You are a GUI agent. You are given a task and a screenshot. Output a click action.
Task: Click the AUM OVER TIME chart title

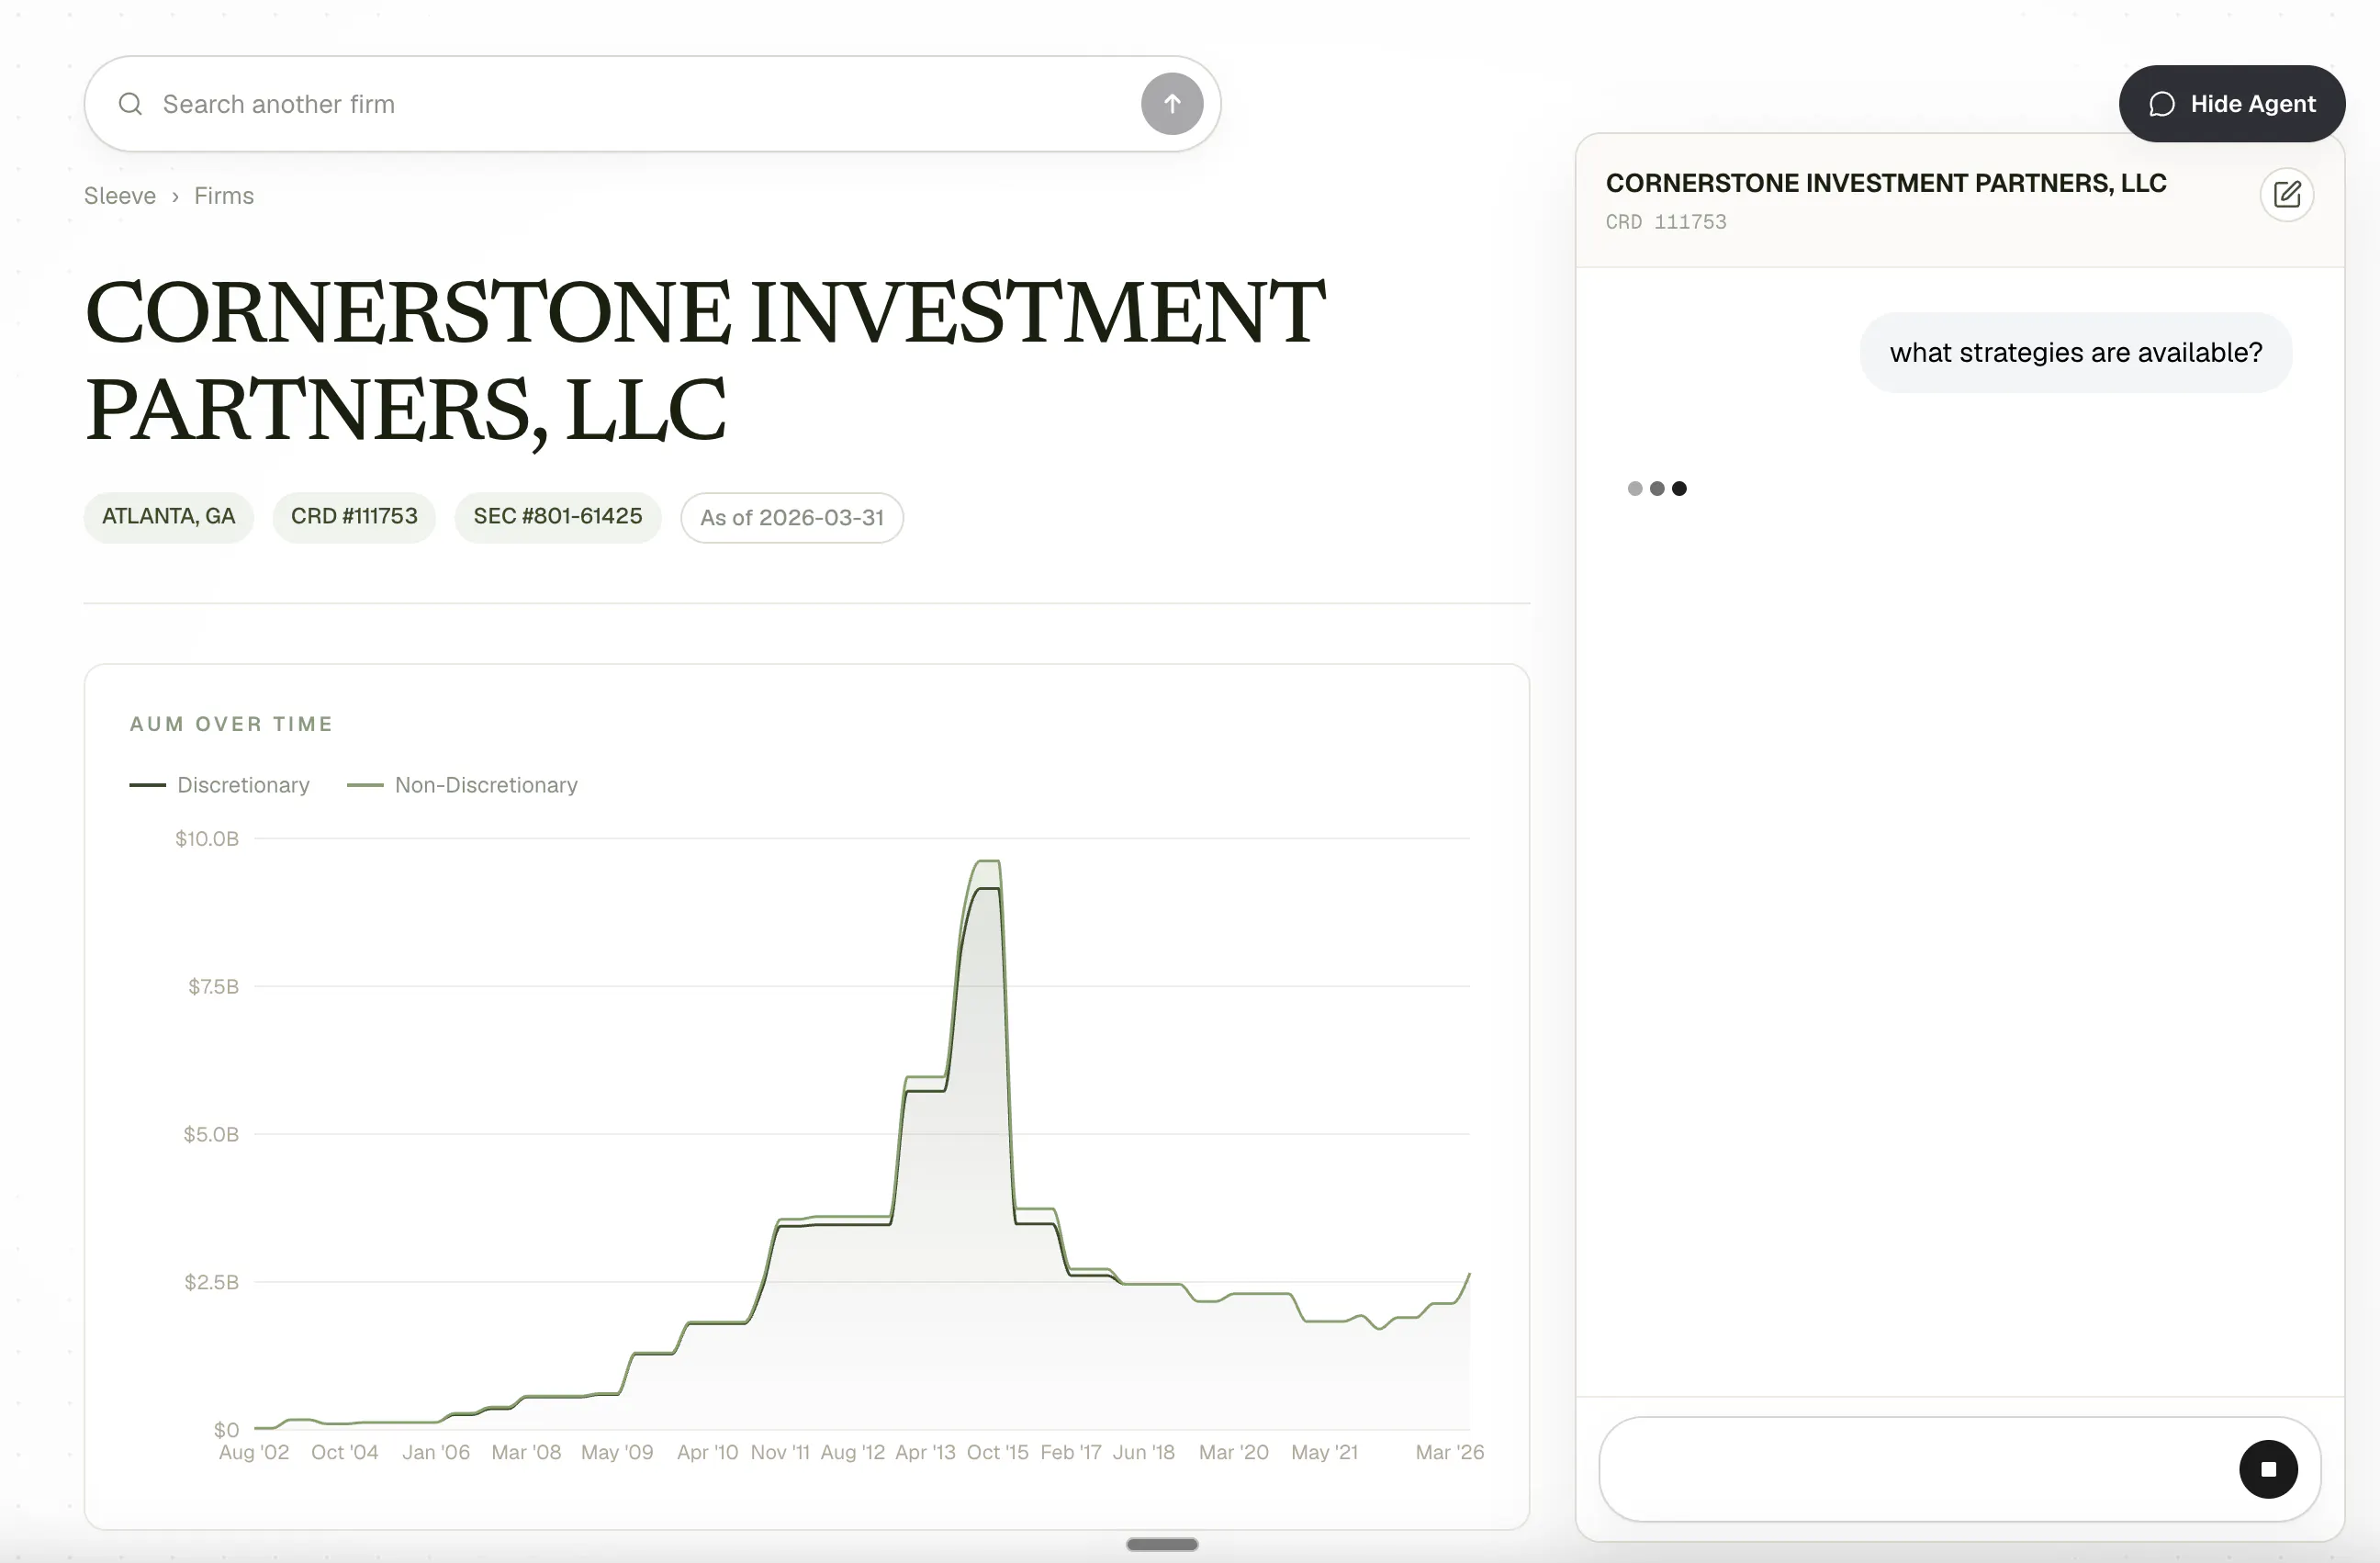click(231, 724)
